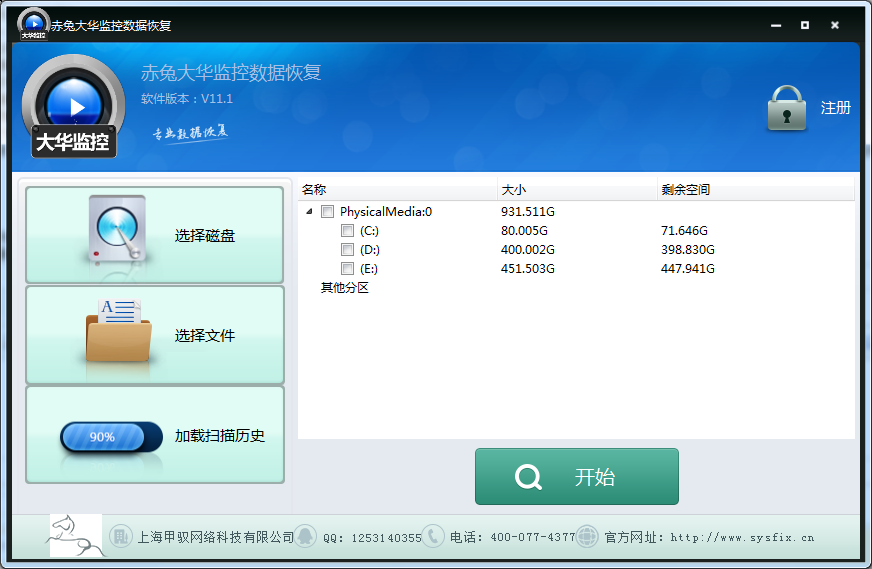Click the 90% progress bar
The height and width of the screenshot is (569, 872).
pos(111,437)
